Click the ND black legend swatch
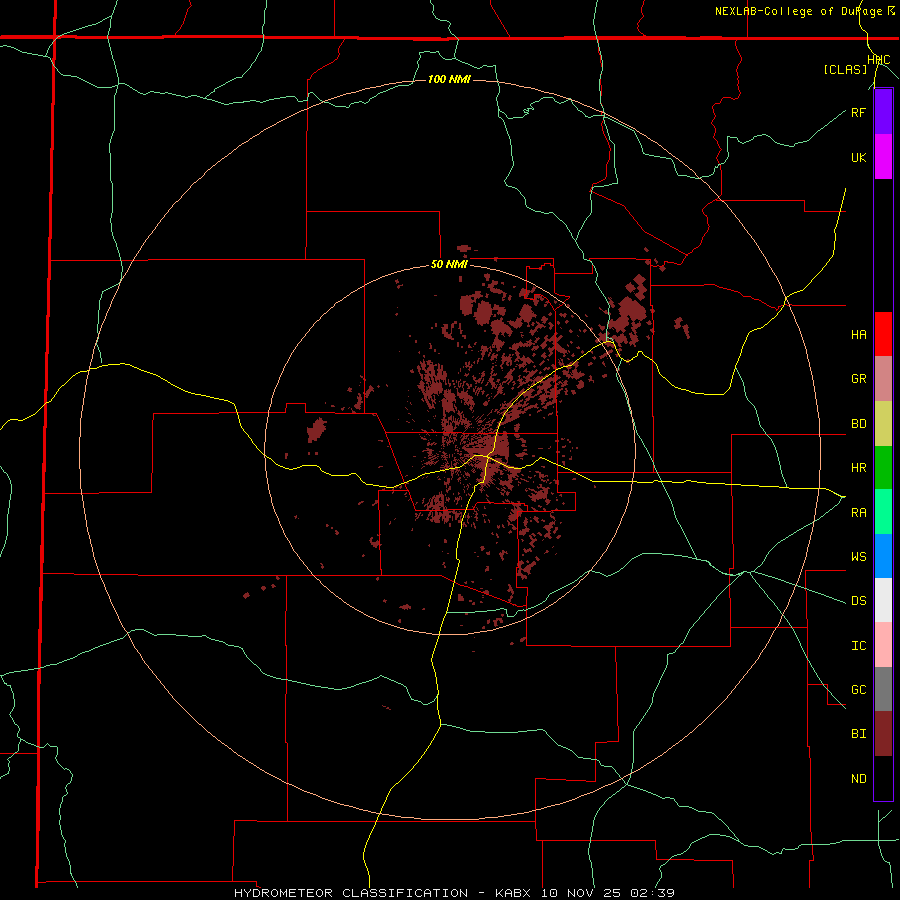Viewport: 900px width, 900px height. click(883, 778)
